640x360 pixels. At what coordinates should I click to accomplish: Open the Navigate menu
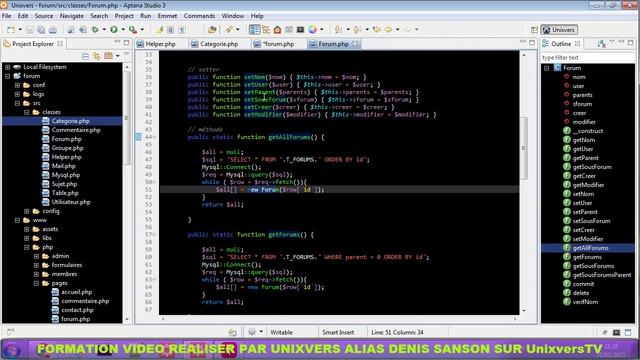(x=71, y=16)
